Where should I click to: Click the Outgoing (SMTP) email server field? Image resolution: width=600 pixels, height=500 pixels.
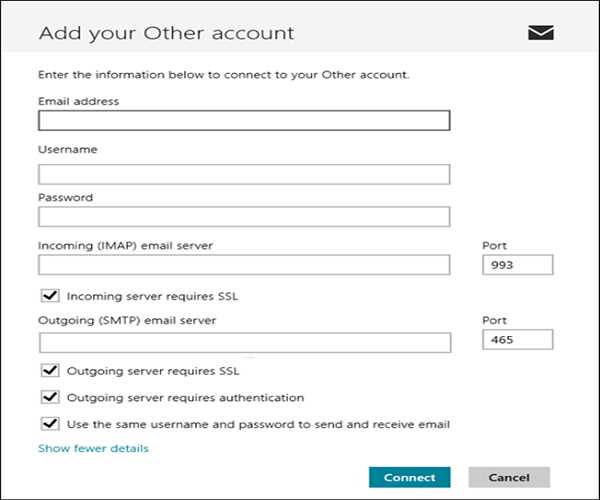point(244,342)
